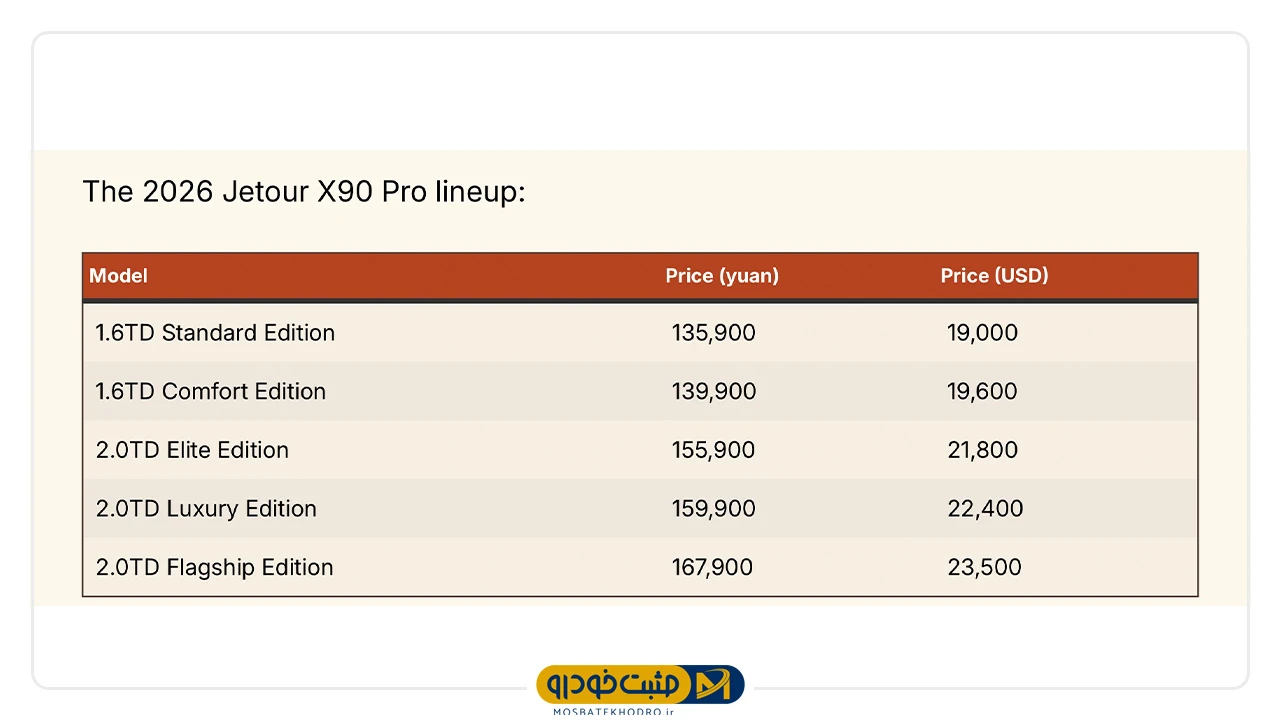Select the 1.6TD Standard Edition row label
This screenshot has height=720, width=1280.
(215, 333)
